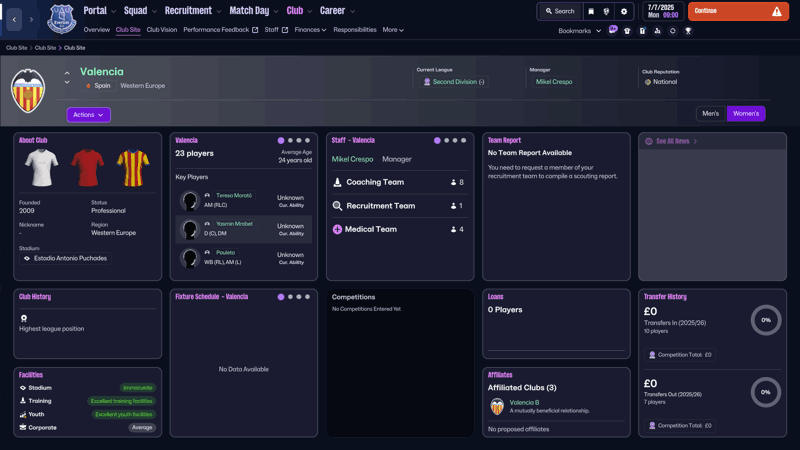Select third page dot in Fixture Schedule card
Image resolution: width=800 pixels, height=450 pixels.
coord(299,297)
